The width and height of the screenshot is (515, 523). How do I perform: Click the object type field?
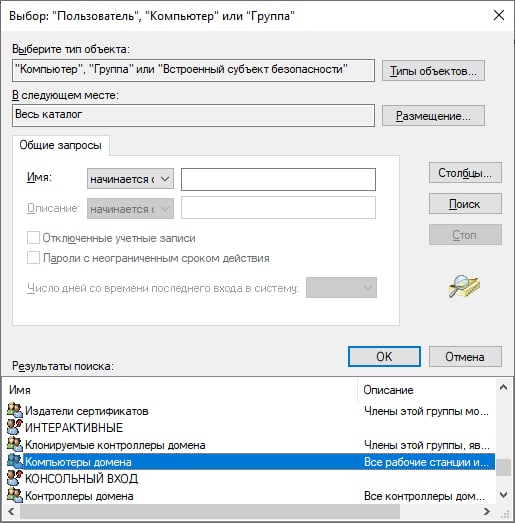pyautogui.click(x=193, y=70)
